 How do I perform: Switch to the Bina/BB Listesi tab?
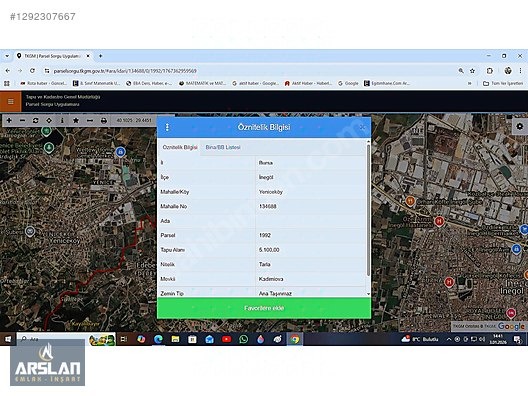223,147
